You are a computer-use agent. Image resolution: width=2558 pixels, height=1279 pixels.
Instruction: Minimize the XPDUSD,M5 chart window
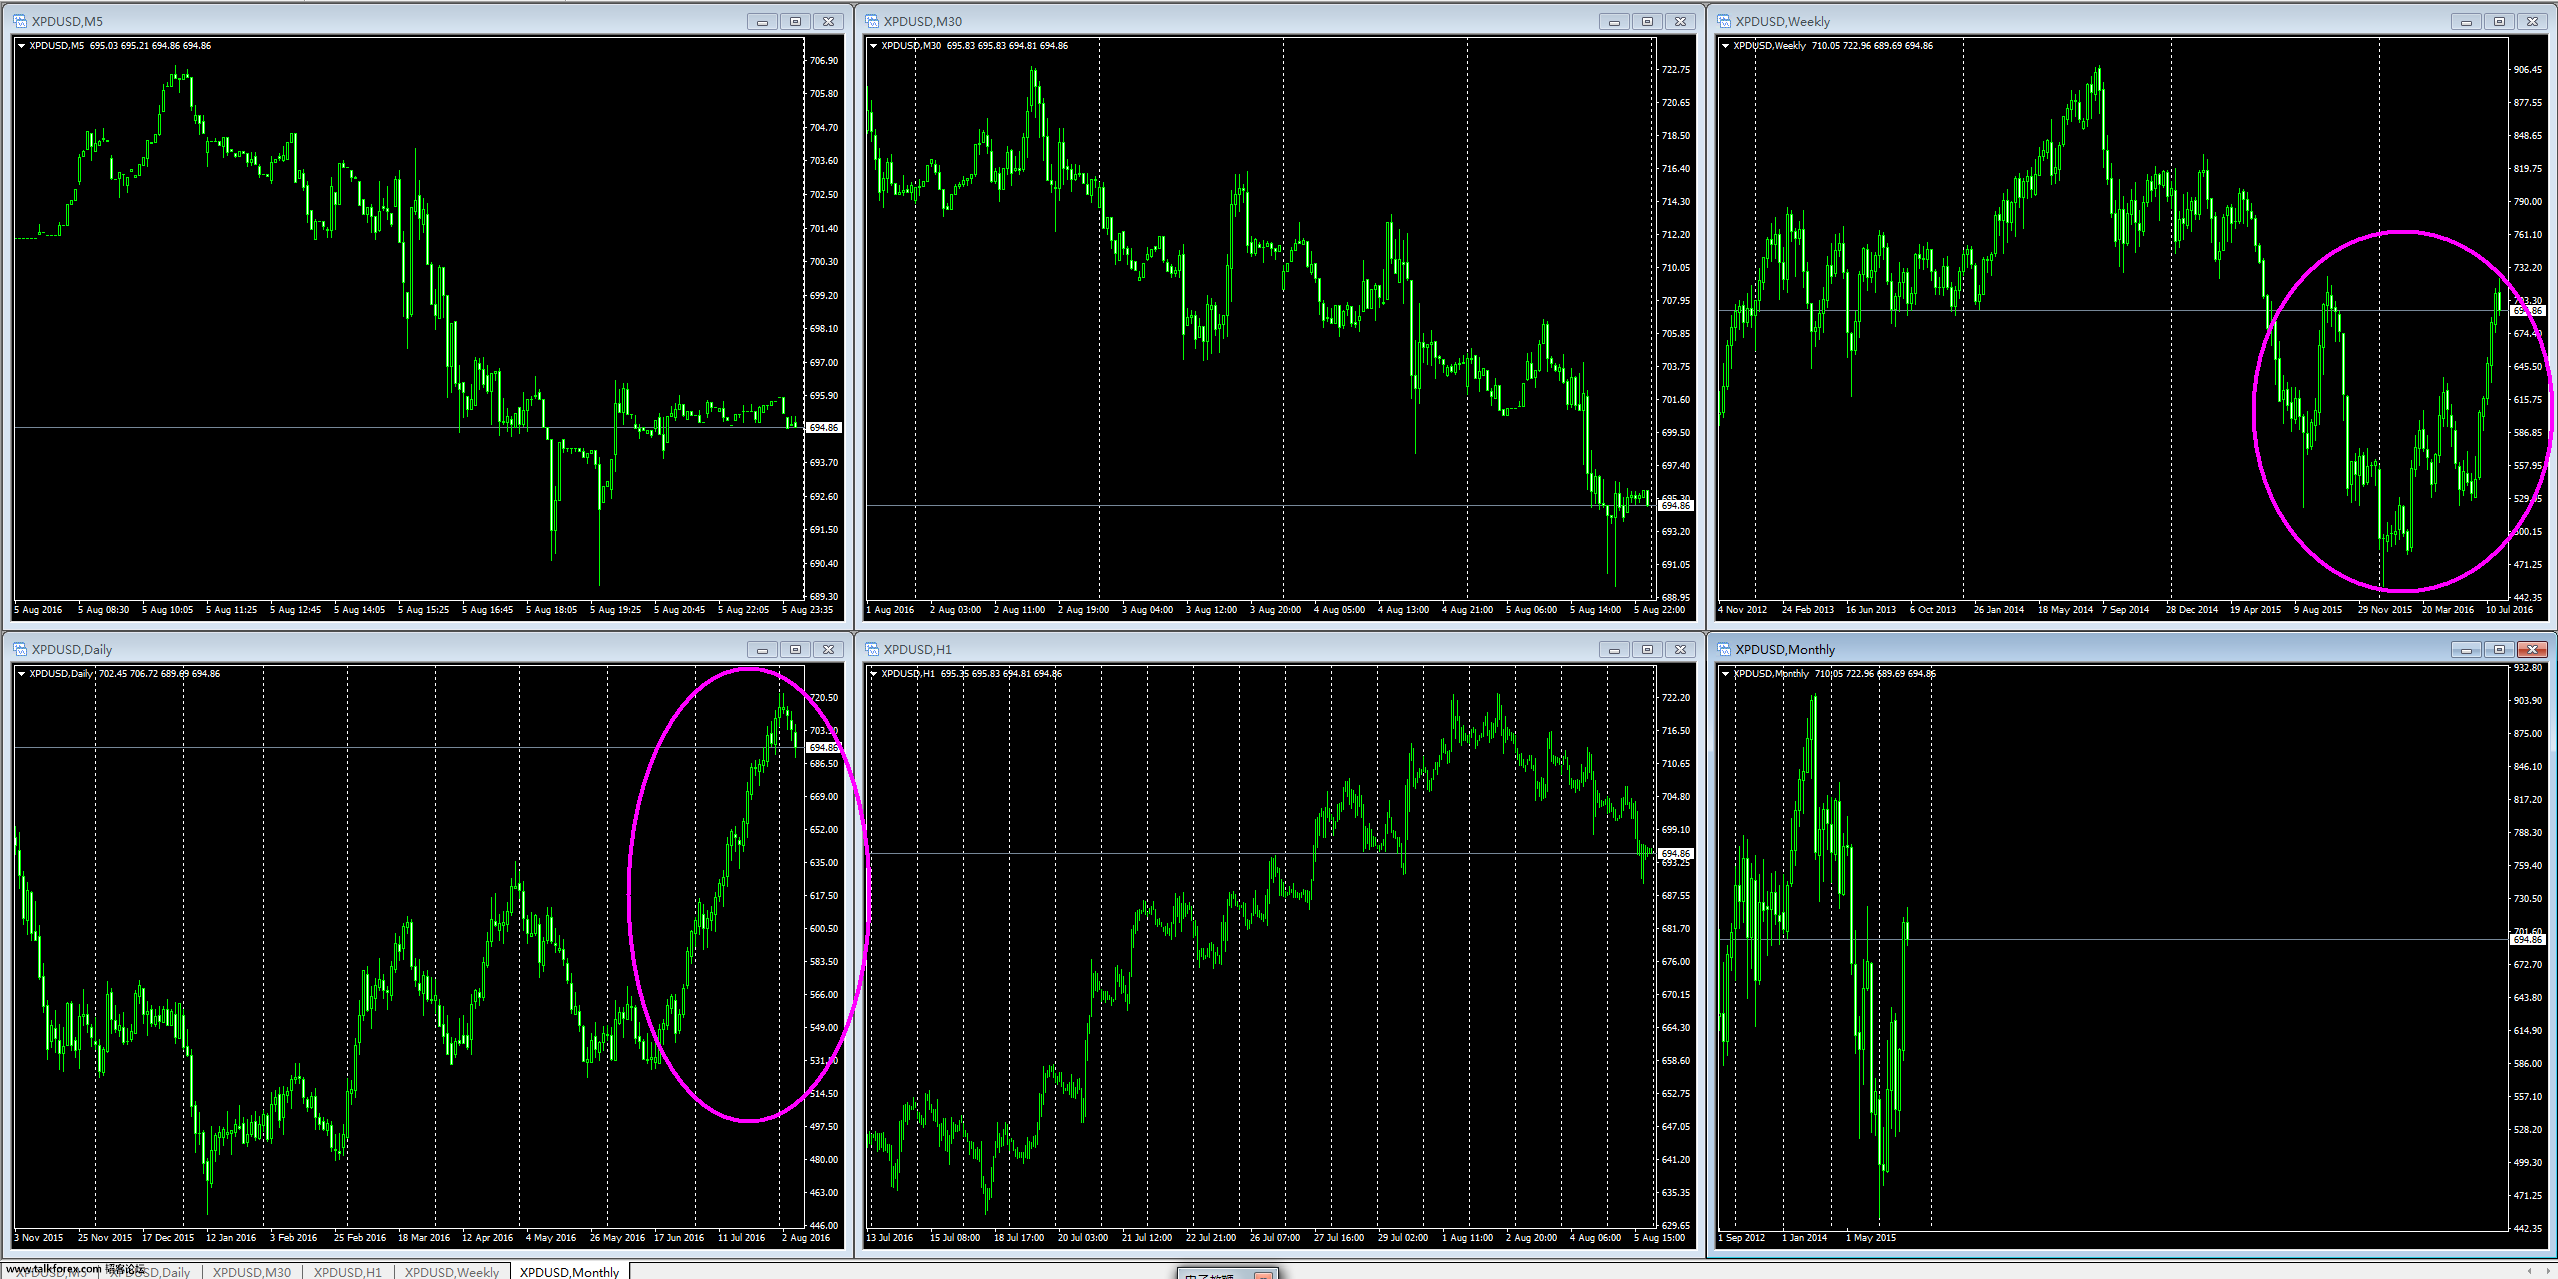(x=762, y=21)
